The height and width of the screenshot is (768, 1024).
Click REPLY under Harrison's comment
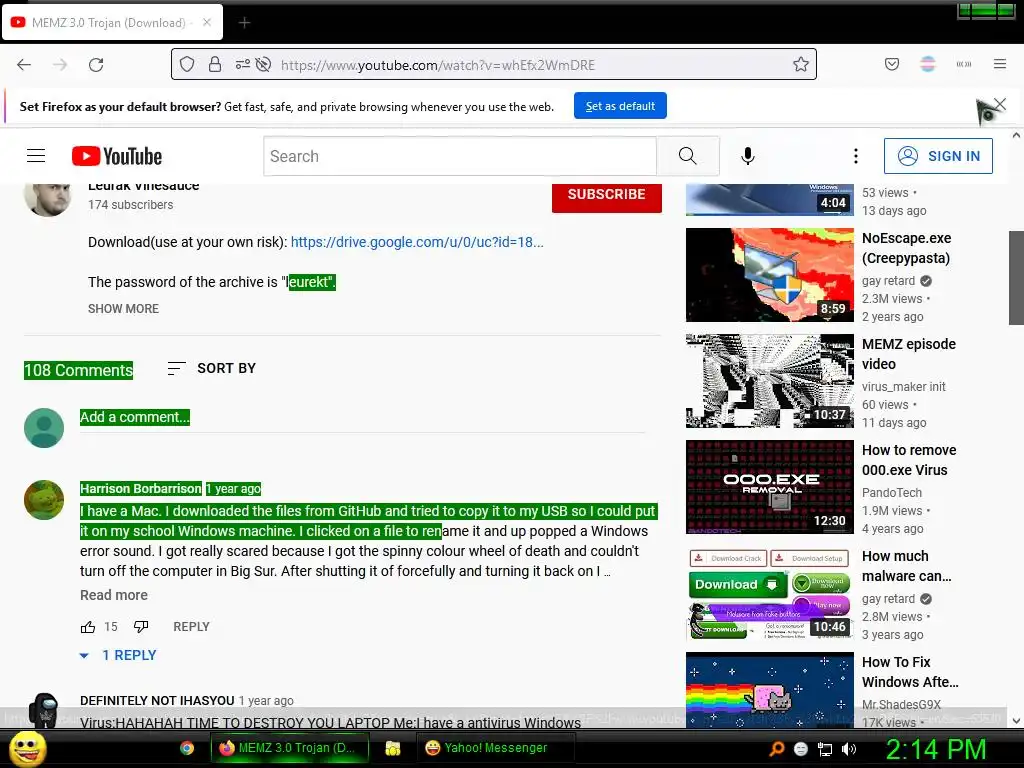[x=191, y=627]
